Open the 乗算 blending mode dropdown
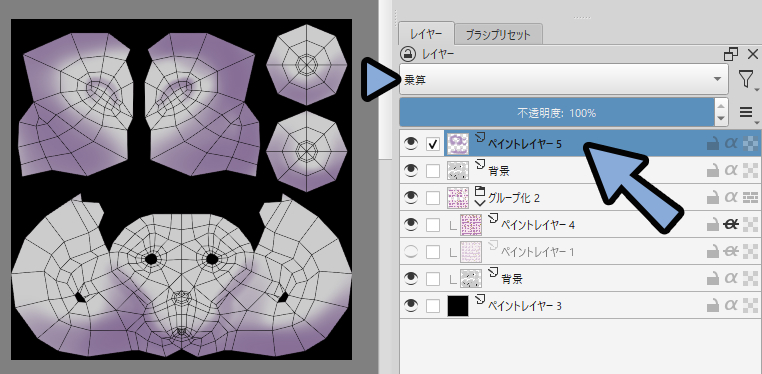The image size is (762, 374). [x=564, y=79]
